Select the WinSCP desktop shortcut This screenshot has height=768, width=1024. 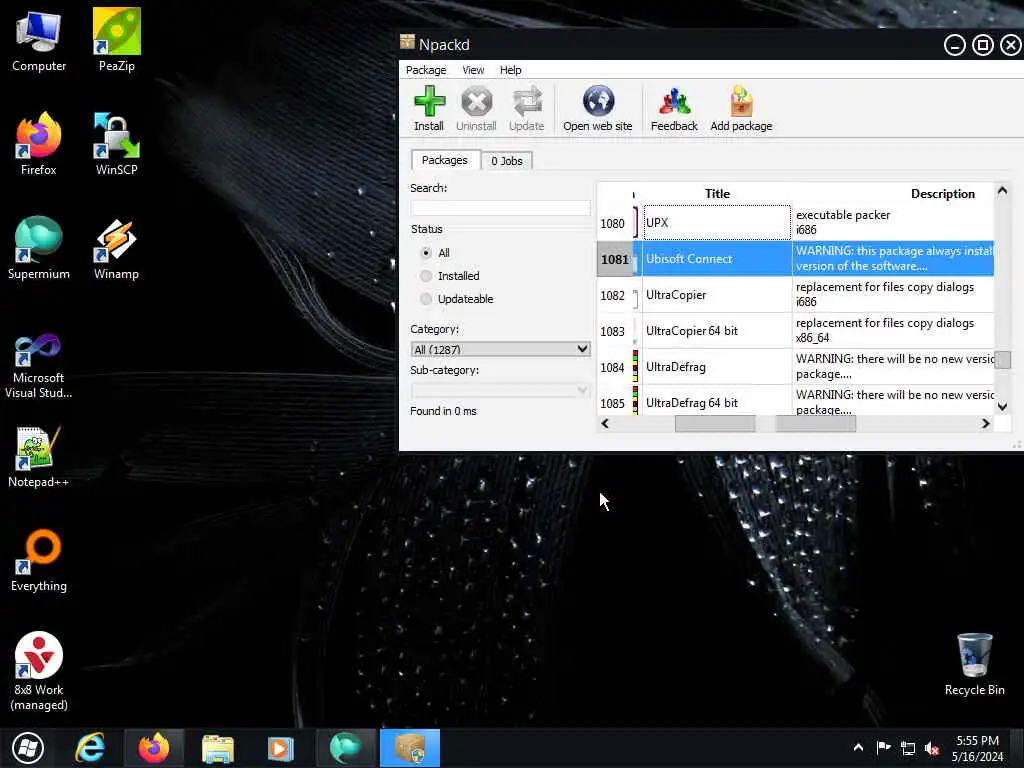117,144
